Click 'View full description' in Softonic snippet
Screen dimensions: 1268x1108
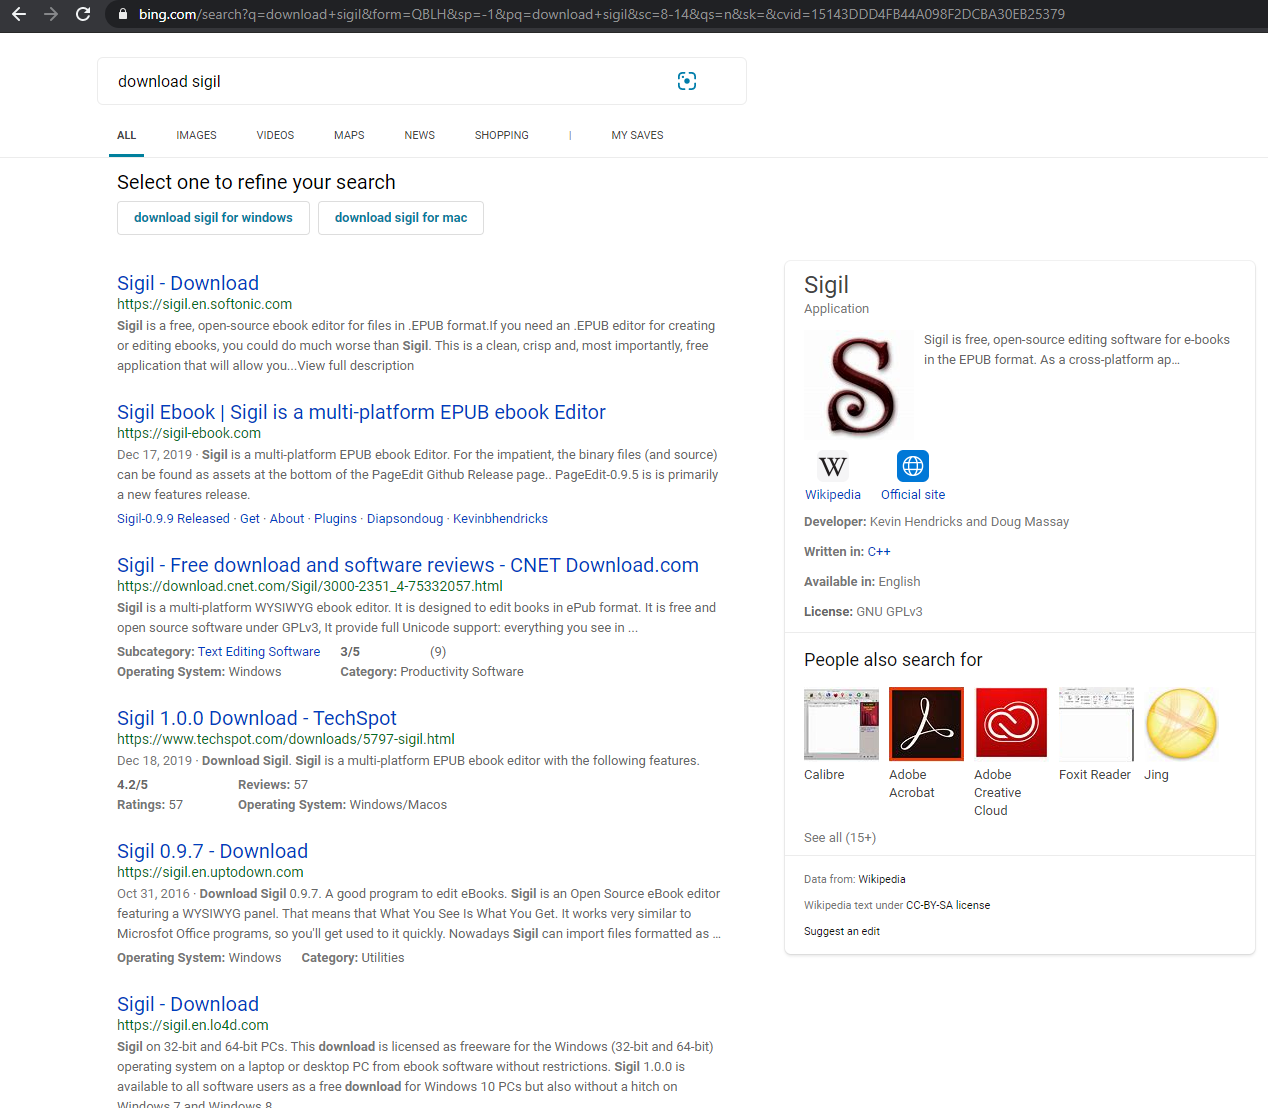point(355,366)
